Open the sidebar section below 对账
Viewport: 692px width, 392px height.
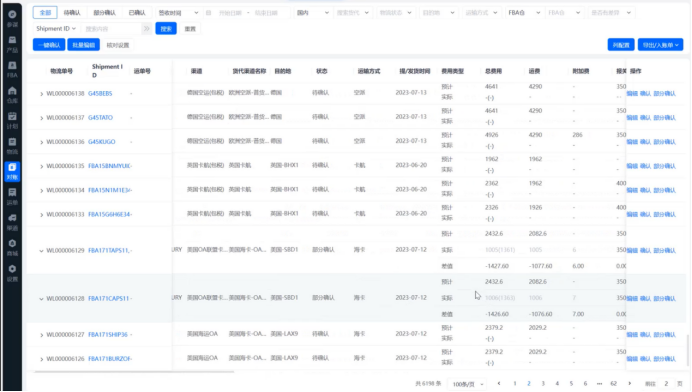(12, 196)
